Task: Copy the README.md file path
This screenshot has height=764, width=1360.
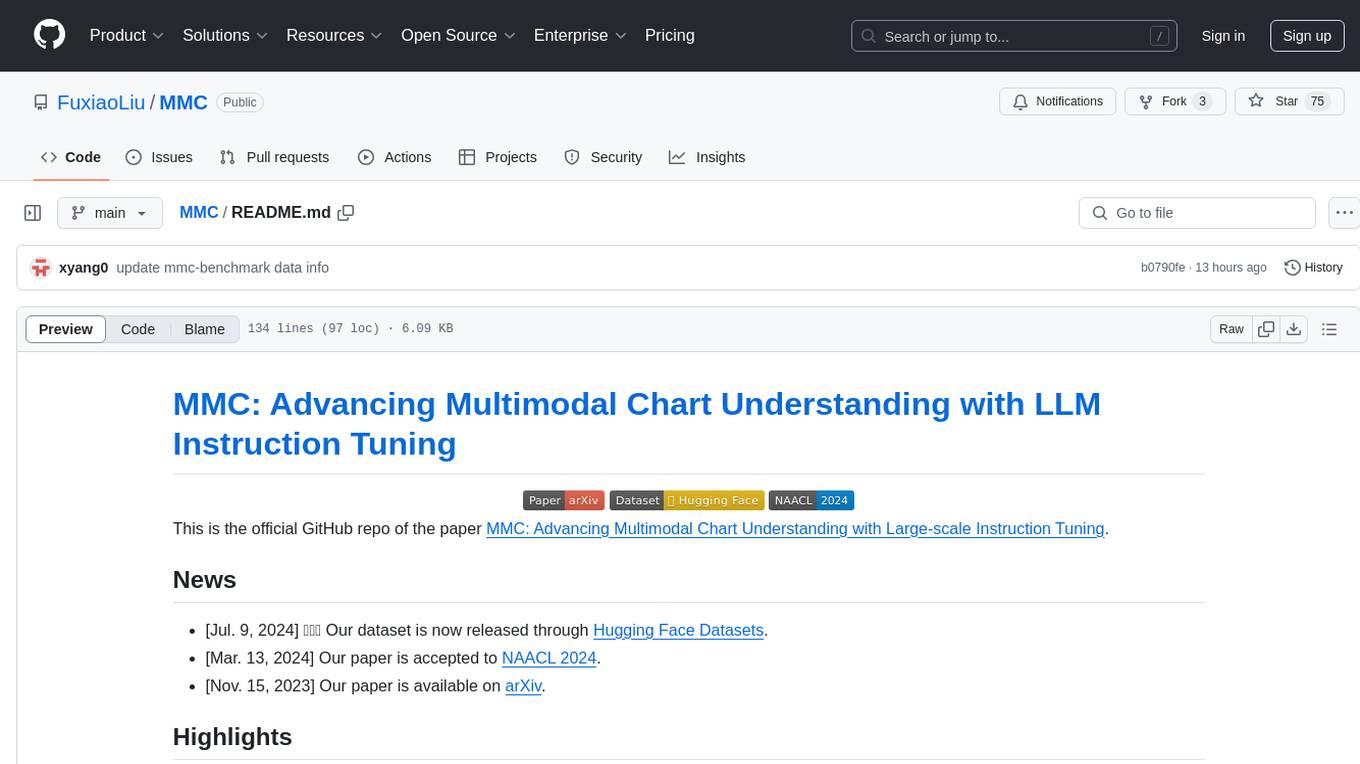Action: pos(346,212)
